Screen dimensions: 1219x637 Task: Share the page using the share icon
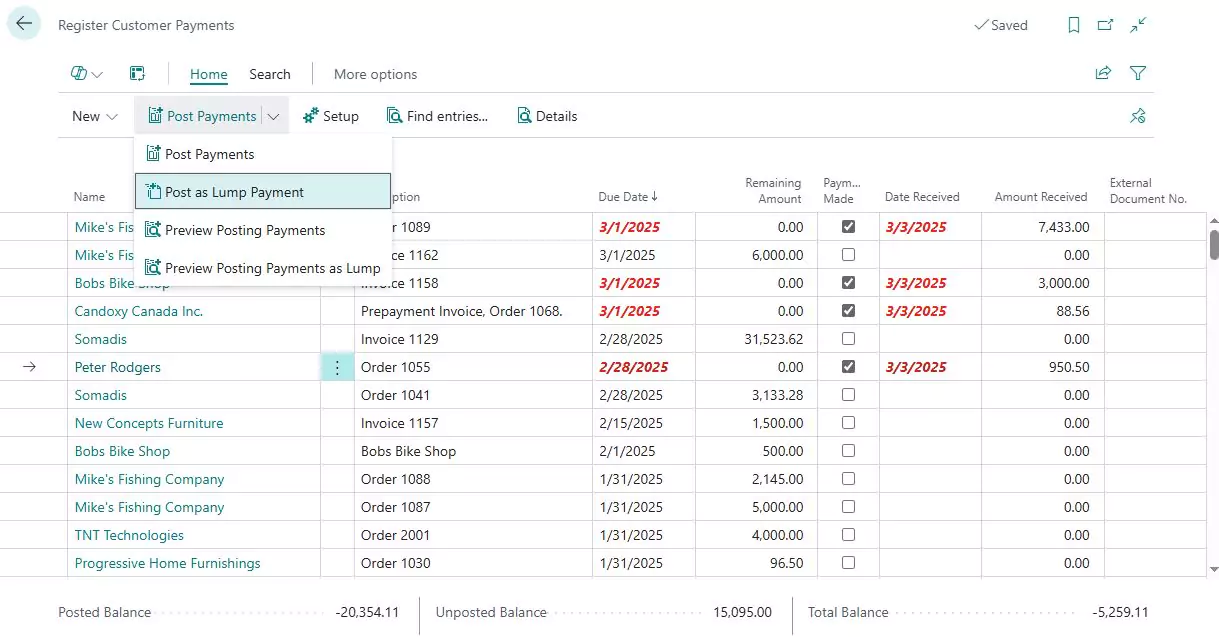(1103, 73)
